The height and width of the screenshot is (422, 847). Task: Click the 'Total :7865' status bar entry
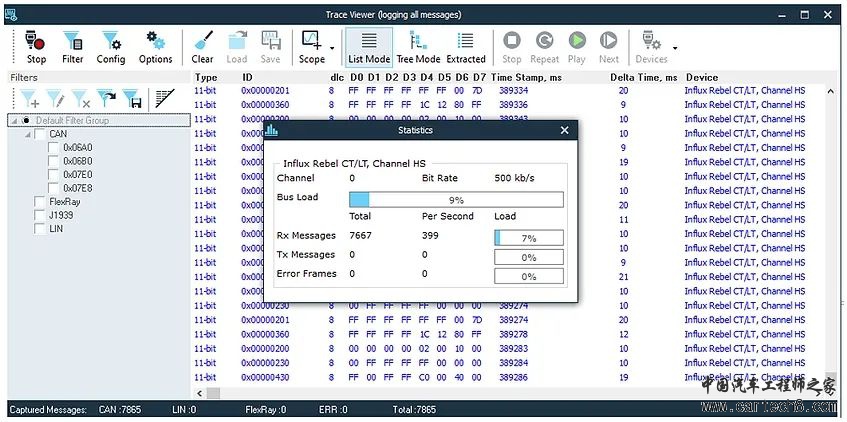click(416, 410)
